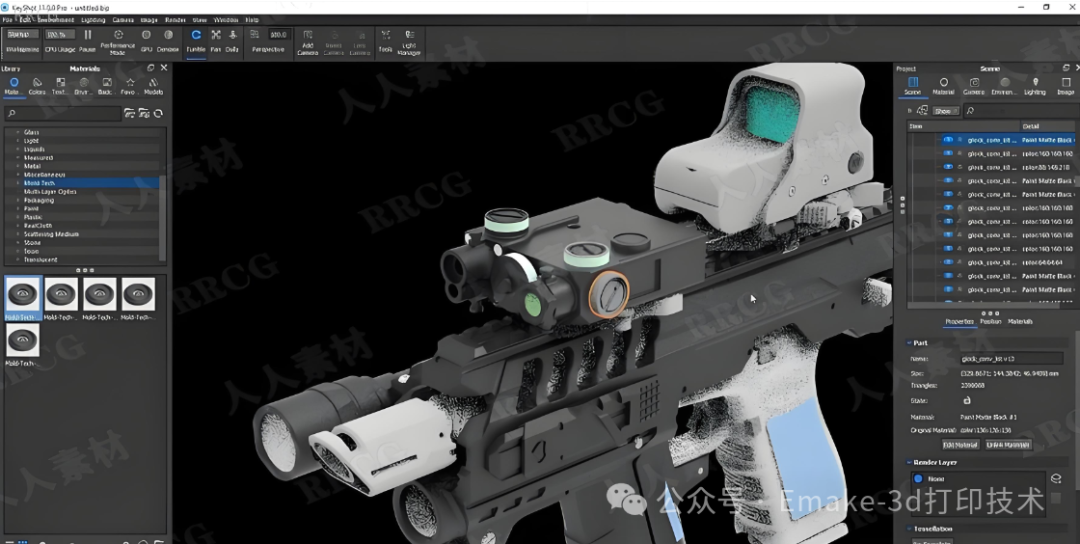Select the Translucent folder row
Screen dimensions: 1080x544
[x=82, y=260]
